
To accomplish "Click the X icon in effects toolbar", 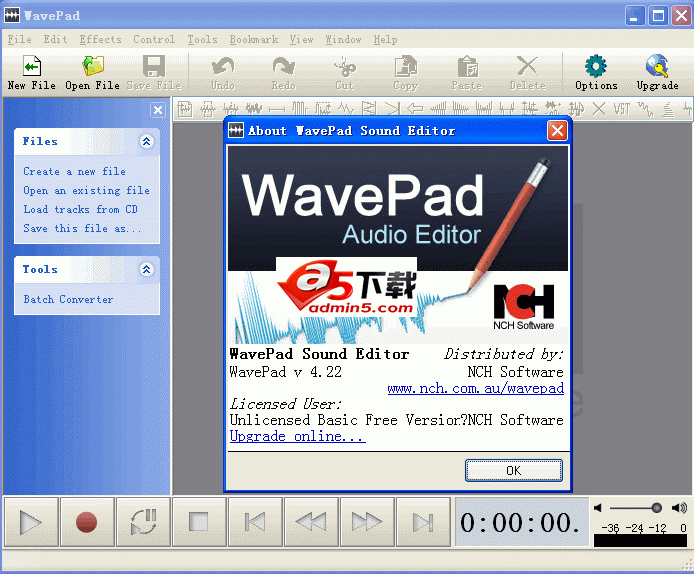I will tap(599, 108).
